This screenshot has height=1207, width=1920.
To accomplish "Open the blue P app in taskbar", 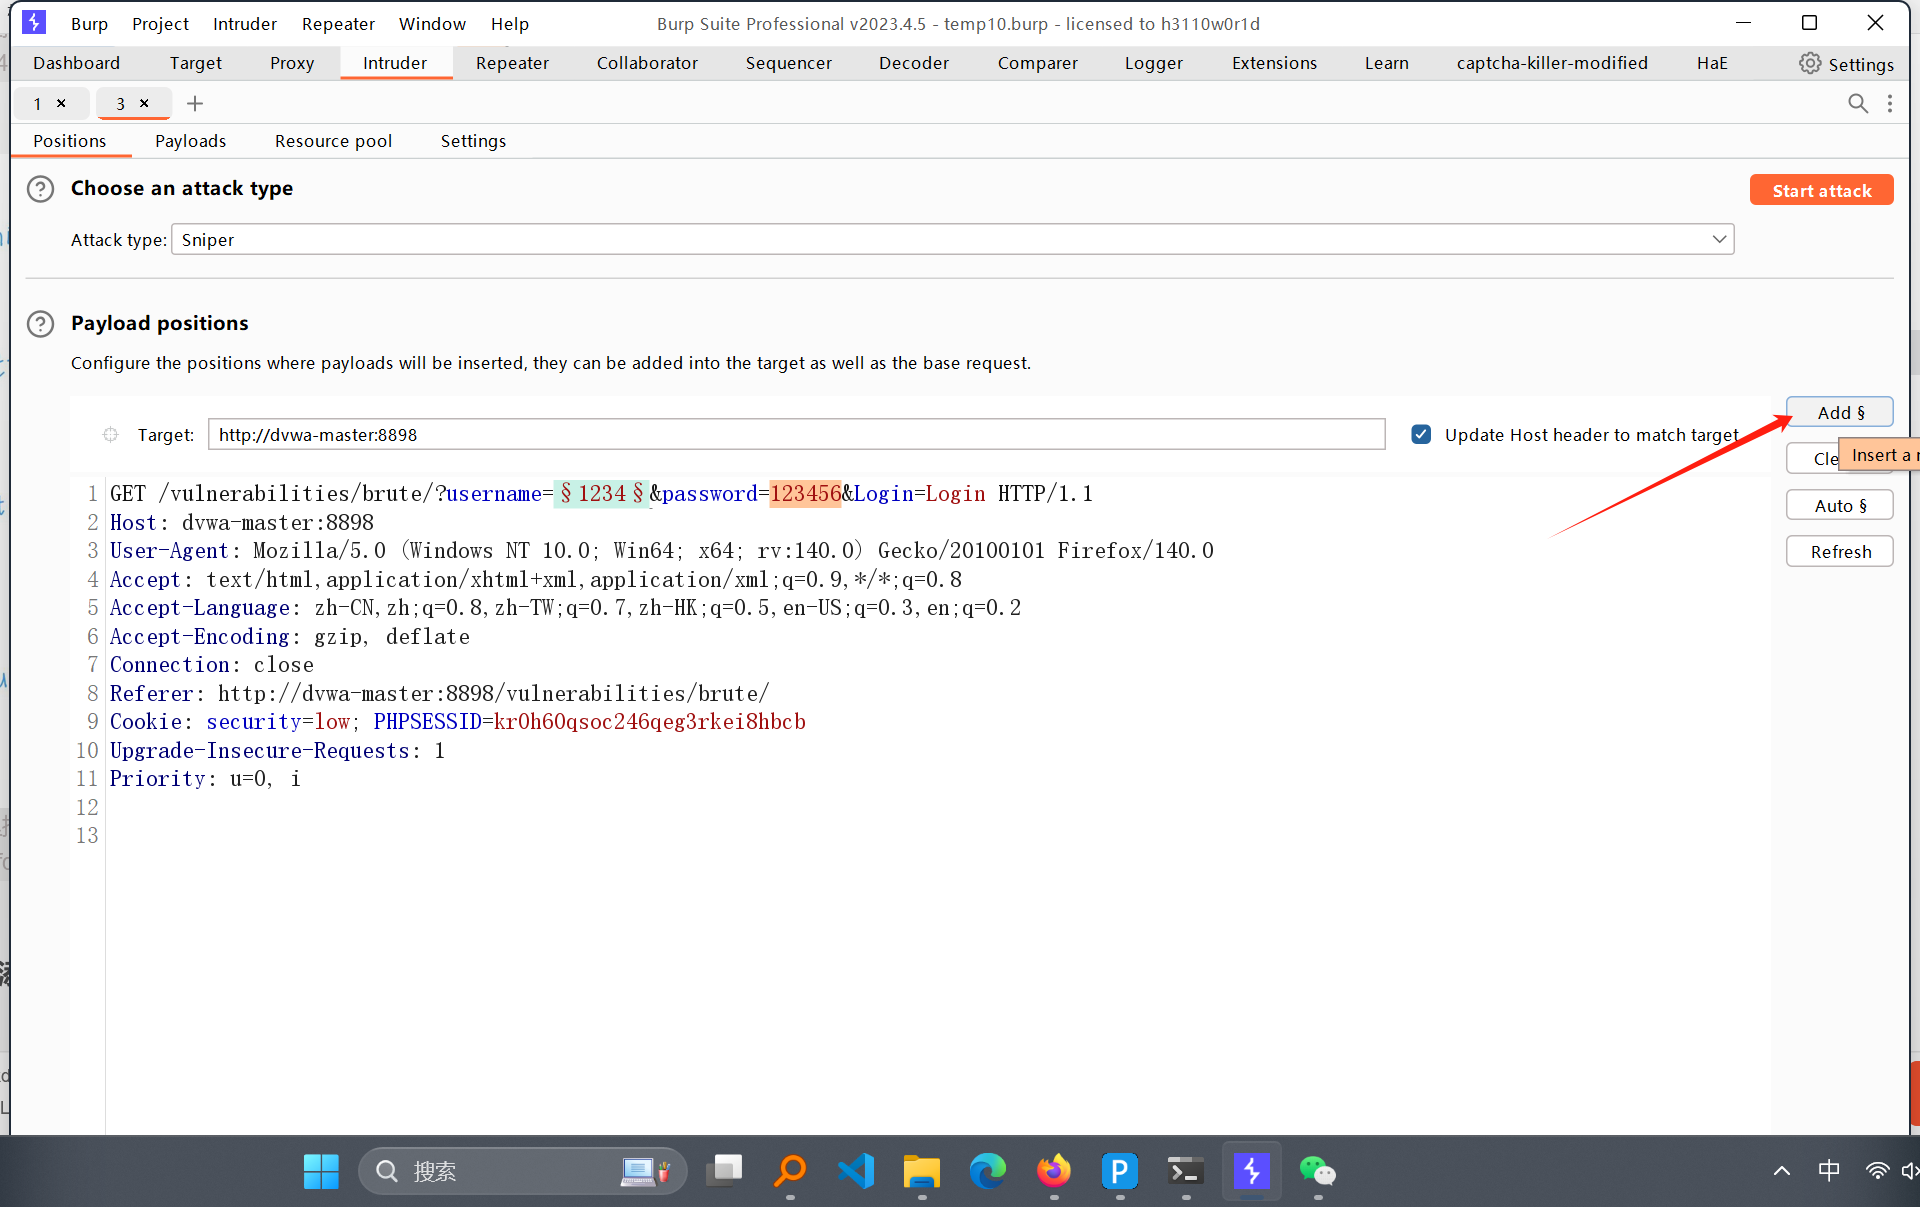I will coord(1119,1171).
